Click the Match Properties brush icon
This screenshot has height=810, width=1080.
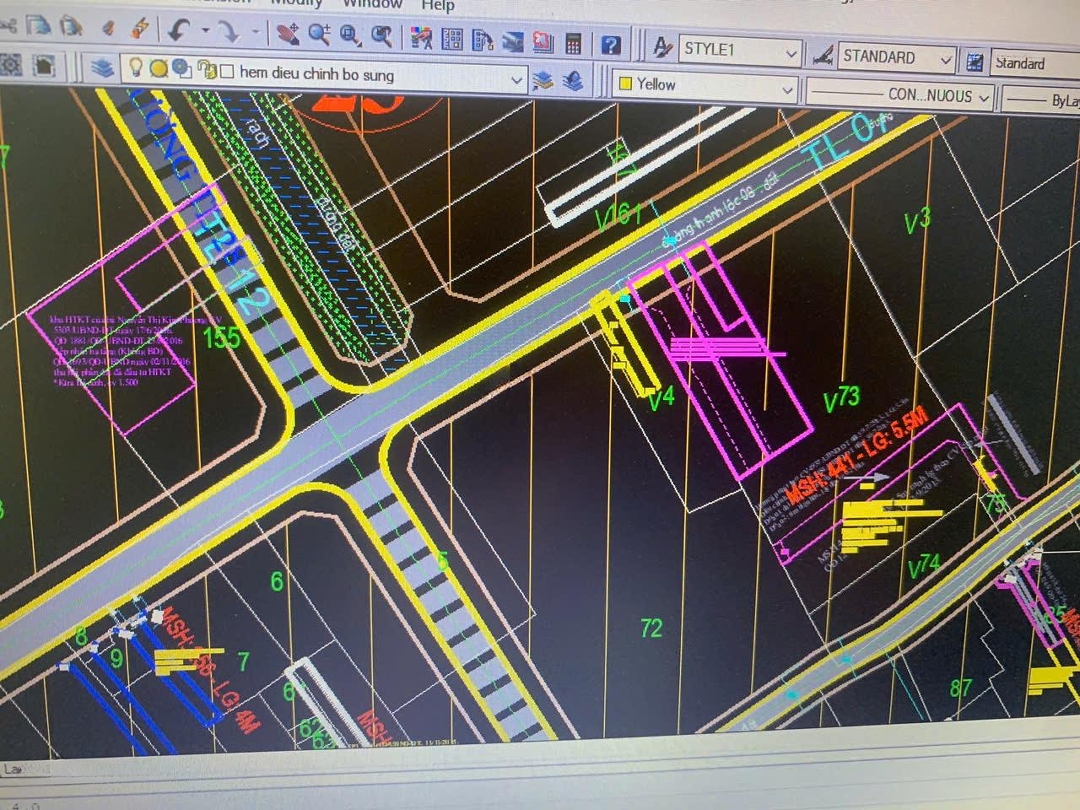(141, 28)
